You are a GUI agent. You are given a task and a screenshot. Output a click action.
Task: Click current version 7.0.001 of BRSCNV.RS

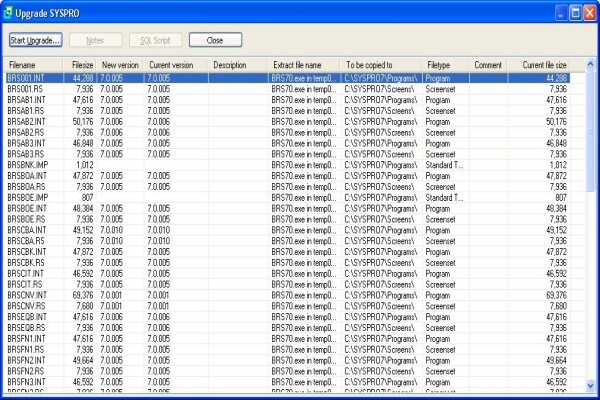(x=158, y=306)
